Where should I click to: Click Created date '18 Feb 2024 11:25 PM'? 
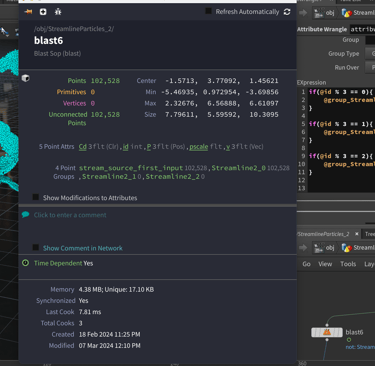(109, 334)
